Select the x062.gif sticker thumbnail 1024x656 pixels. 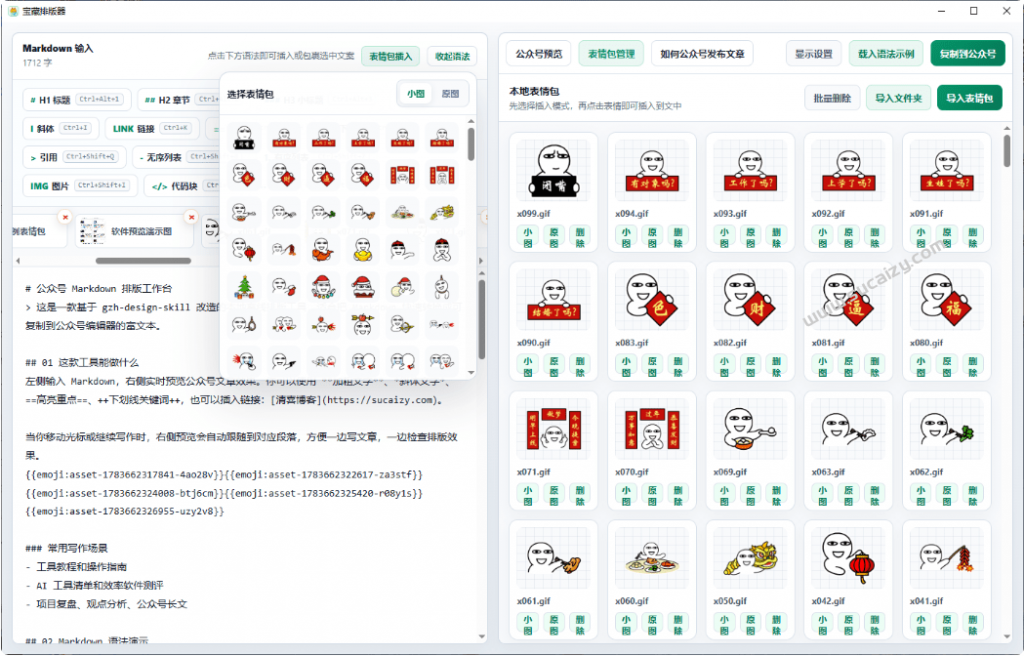[x=946, y=430]
